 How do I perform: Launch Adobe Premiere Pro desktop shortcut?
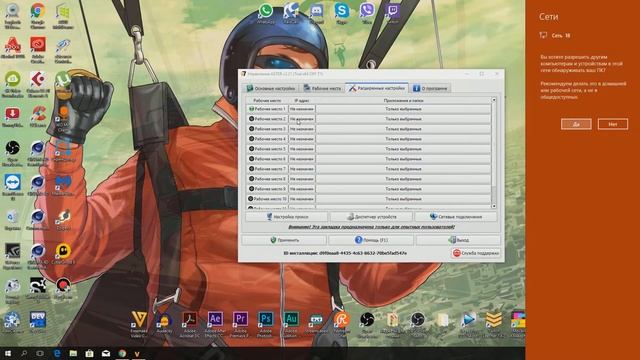pos(240,323)
